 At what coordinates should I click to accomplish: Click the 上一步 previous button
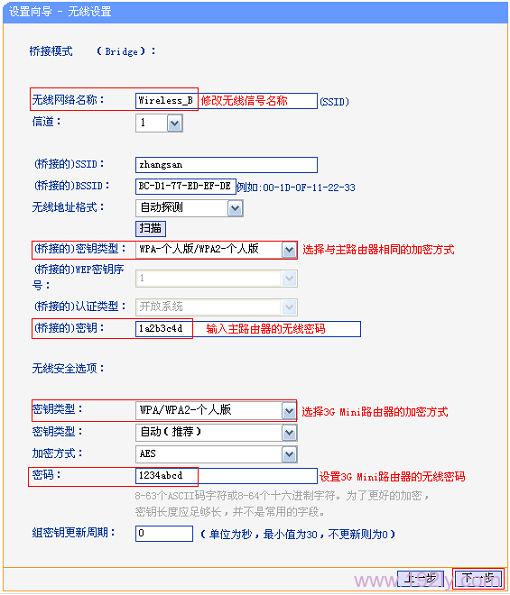coord(420,579)
